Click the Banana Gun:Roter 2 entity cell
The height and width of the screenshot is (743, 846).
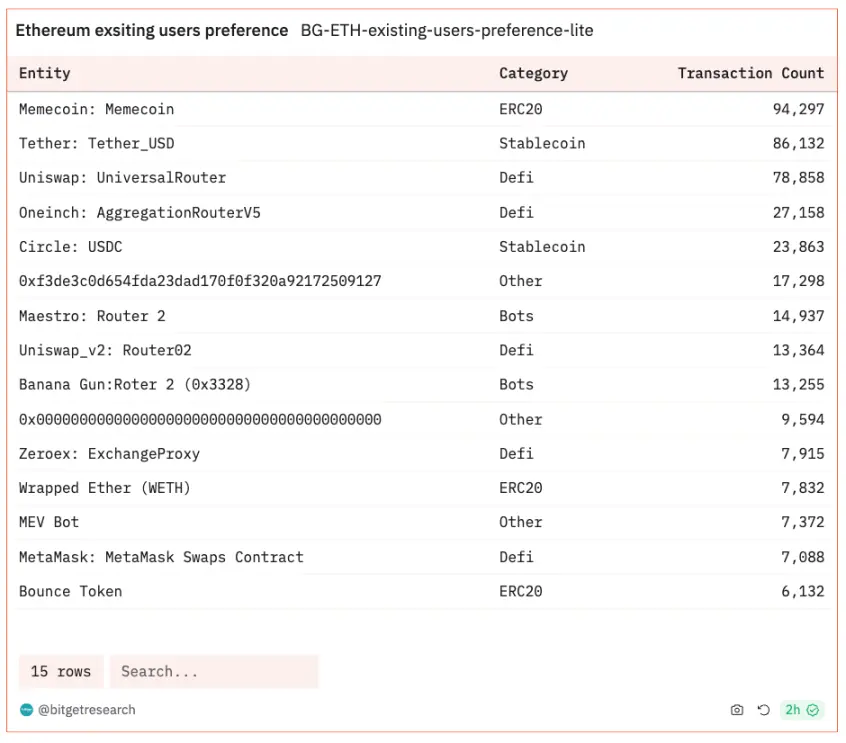click(135, 385)
